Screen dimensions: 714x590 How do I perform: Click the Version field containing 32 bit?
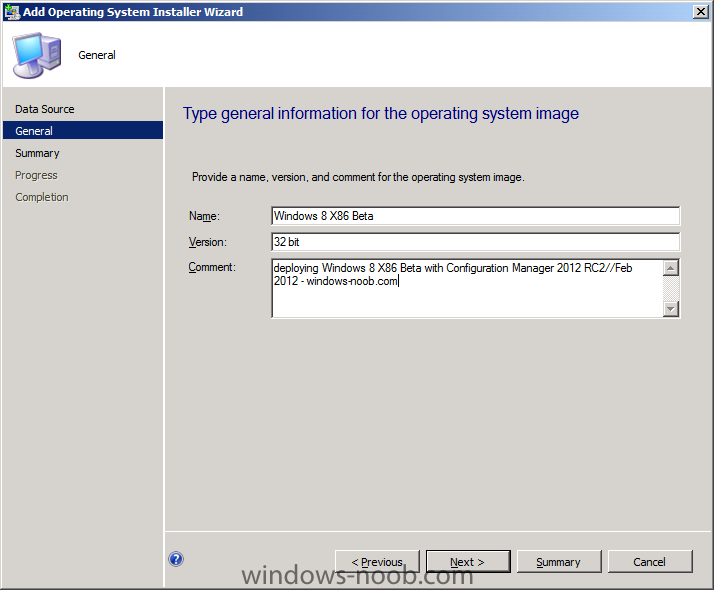(475, 242)
